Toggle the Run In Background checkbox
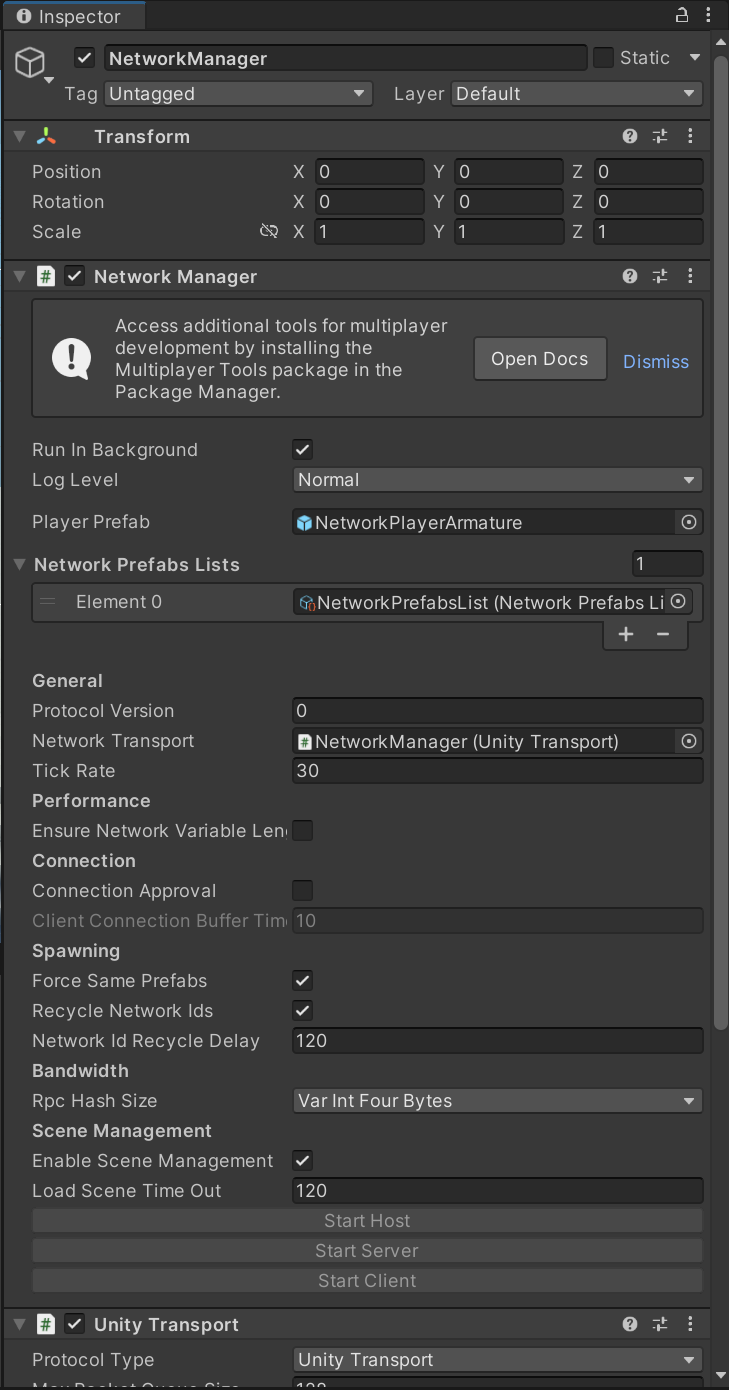Screen dimensions: 729x1390 pyautogui.click(x=302, y=450)
